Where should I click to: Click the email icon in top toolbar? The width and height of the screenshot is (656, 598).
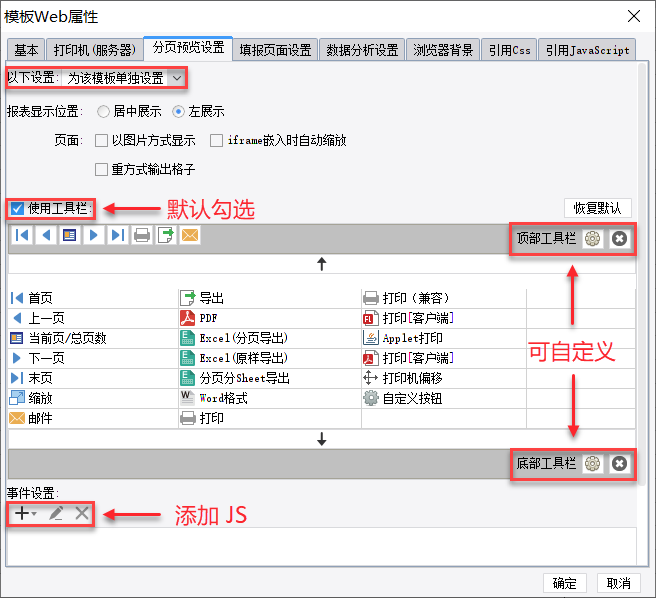pyautogui.click(x=190, y=235)
